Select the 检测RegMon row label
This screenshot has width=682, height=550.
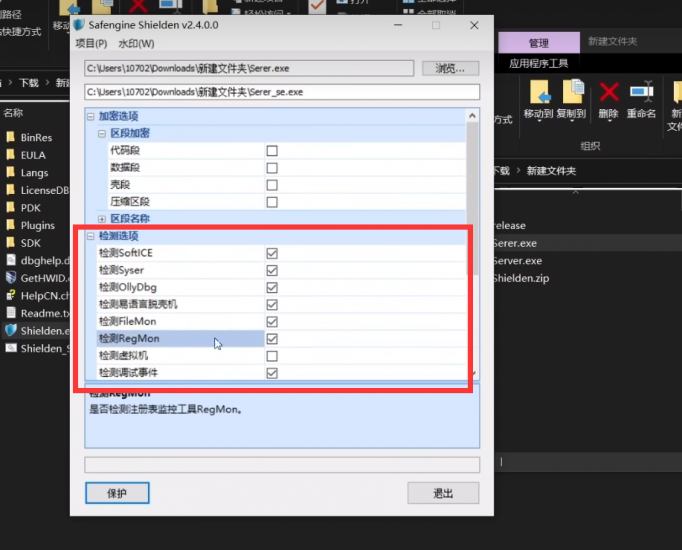point(129,338)
